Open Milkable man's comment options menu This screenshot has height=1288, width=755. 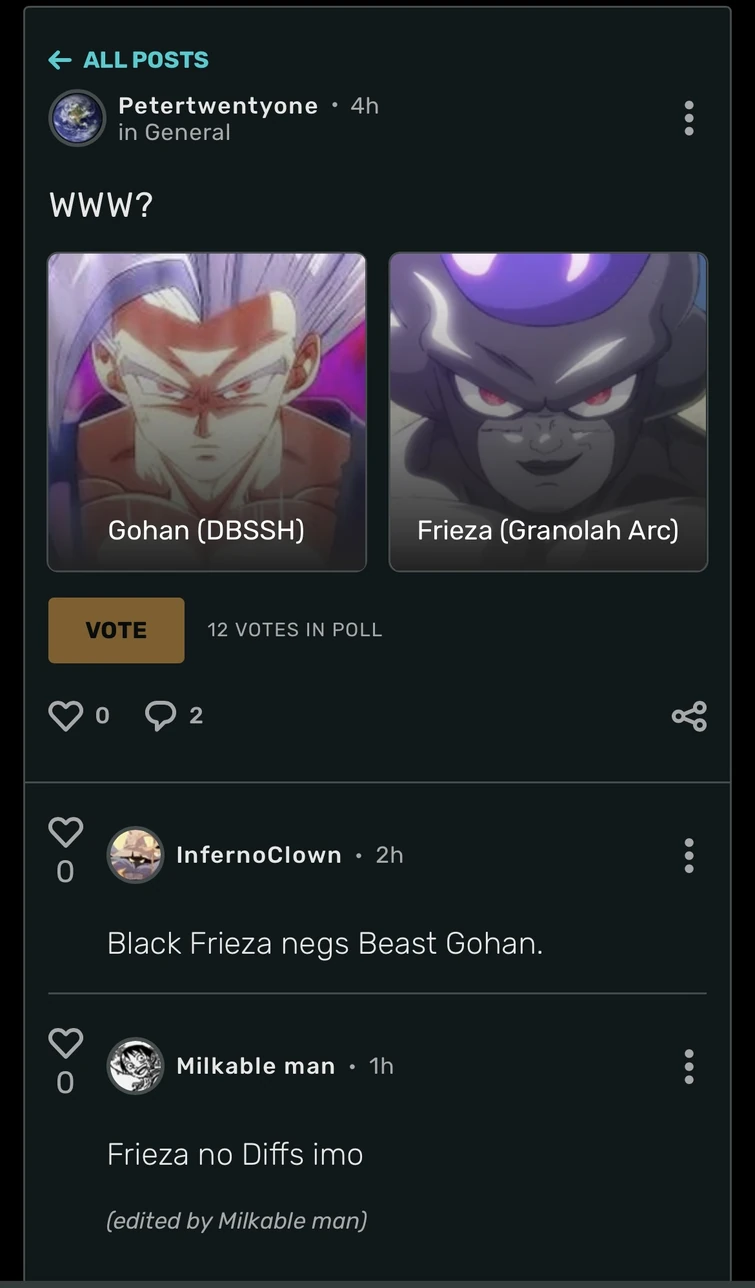click(689, 1067)
